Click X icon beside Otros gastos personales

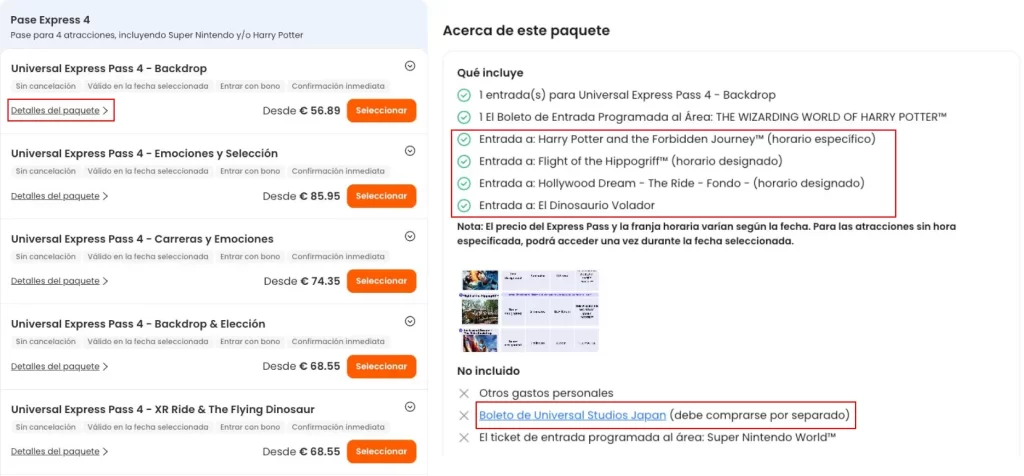[464, 393]
